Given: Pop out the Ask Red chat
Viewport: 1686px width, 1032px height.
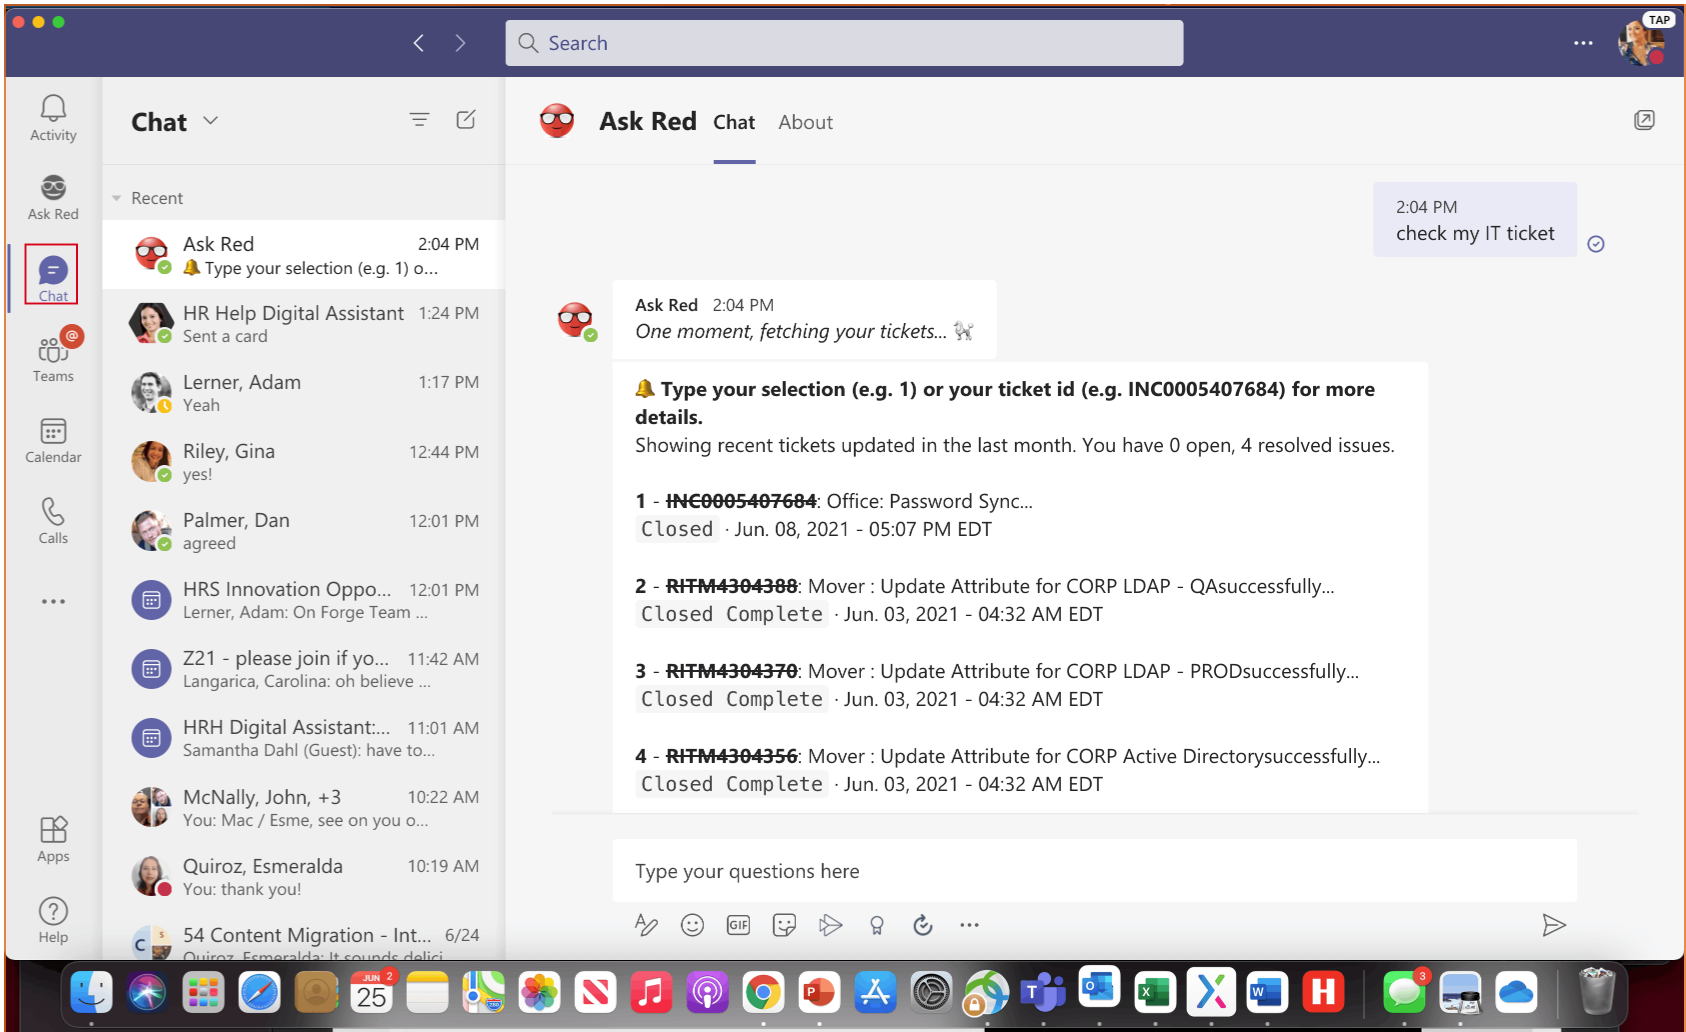Looking at the screenshot, I should pyautogui.click(x=1644, y=120).
